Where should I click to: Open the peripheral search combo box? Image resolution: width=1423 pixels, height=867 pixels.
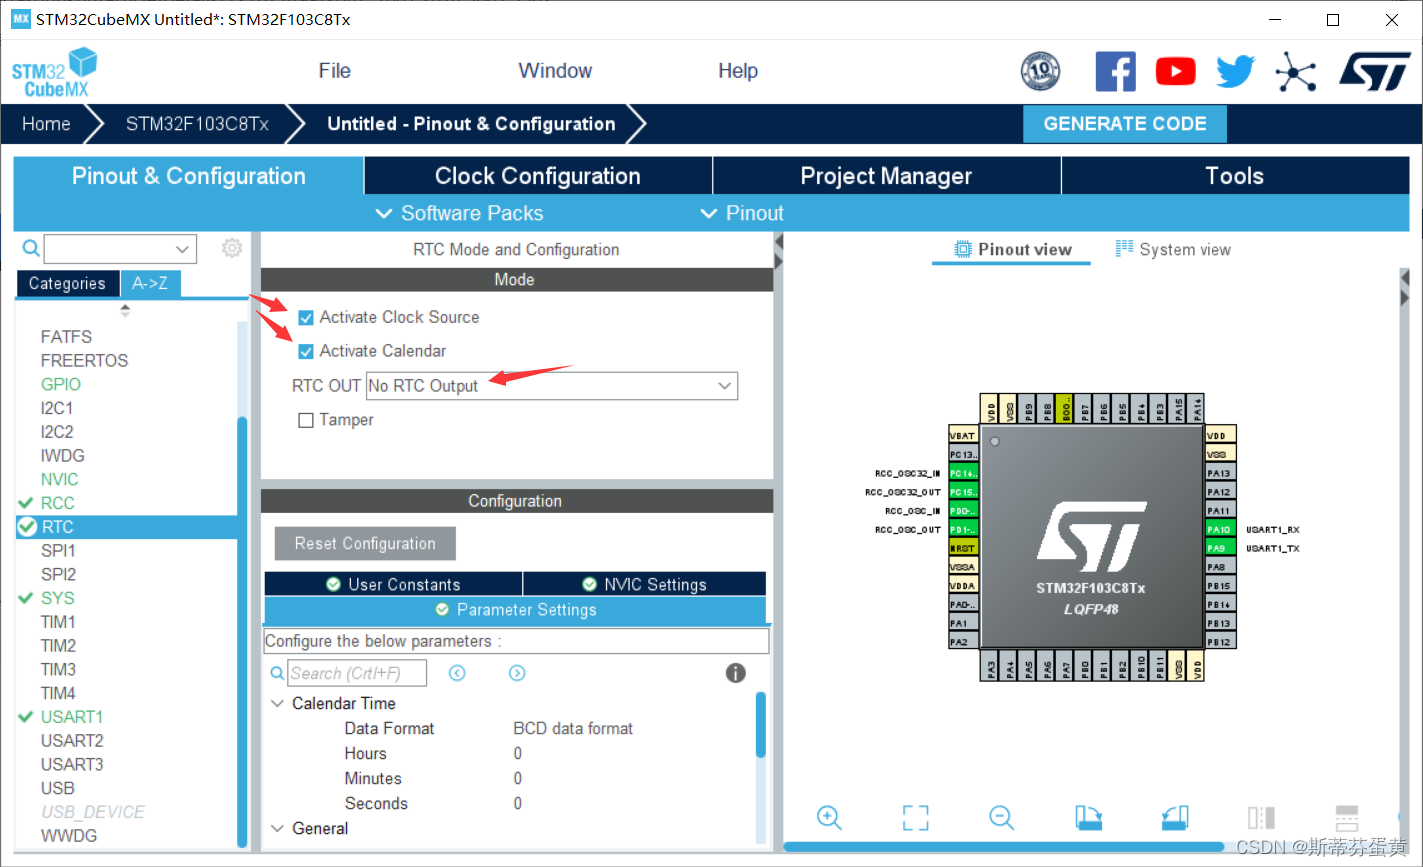[120, 248]
